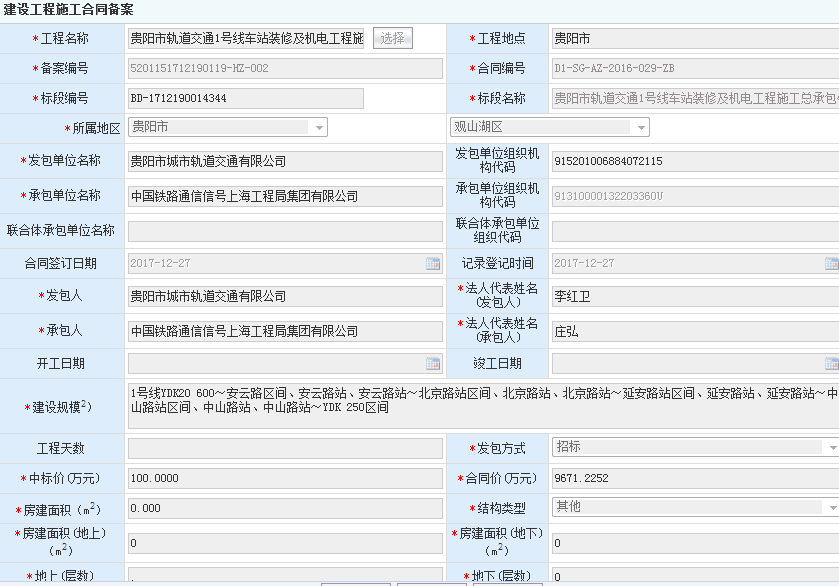Click the 发包单位组织机构代码 field

coord(694,161)
